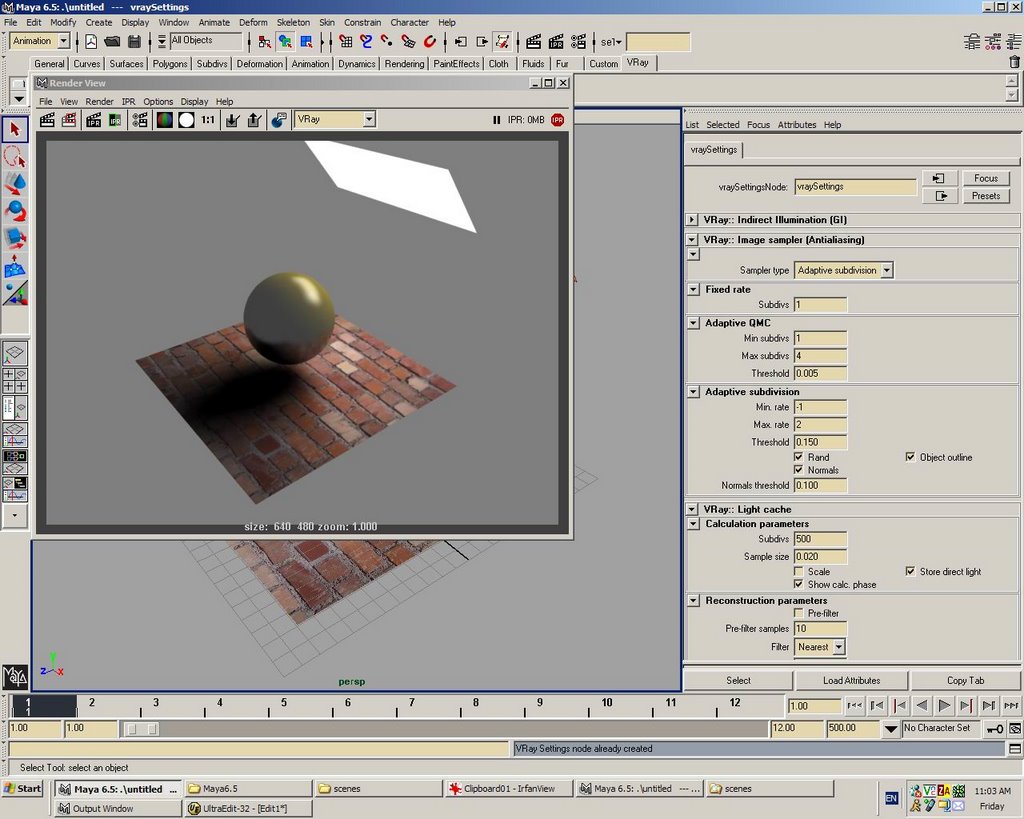The image size is (1024, 819).
Task: Click frame 6 on the time slider
Action: [347, 705]
